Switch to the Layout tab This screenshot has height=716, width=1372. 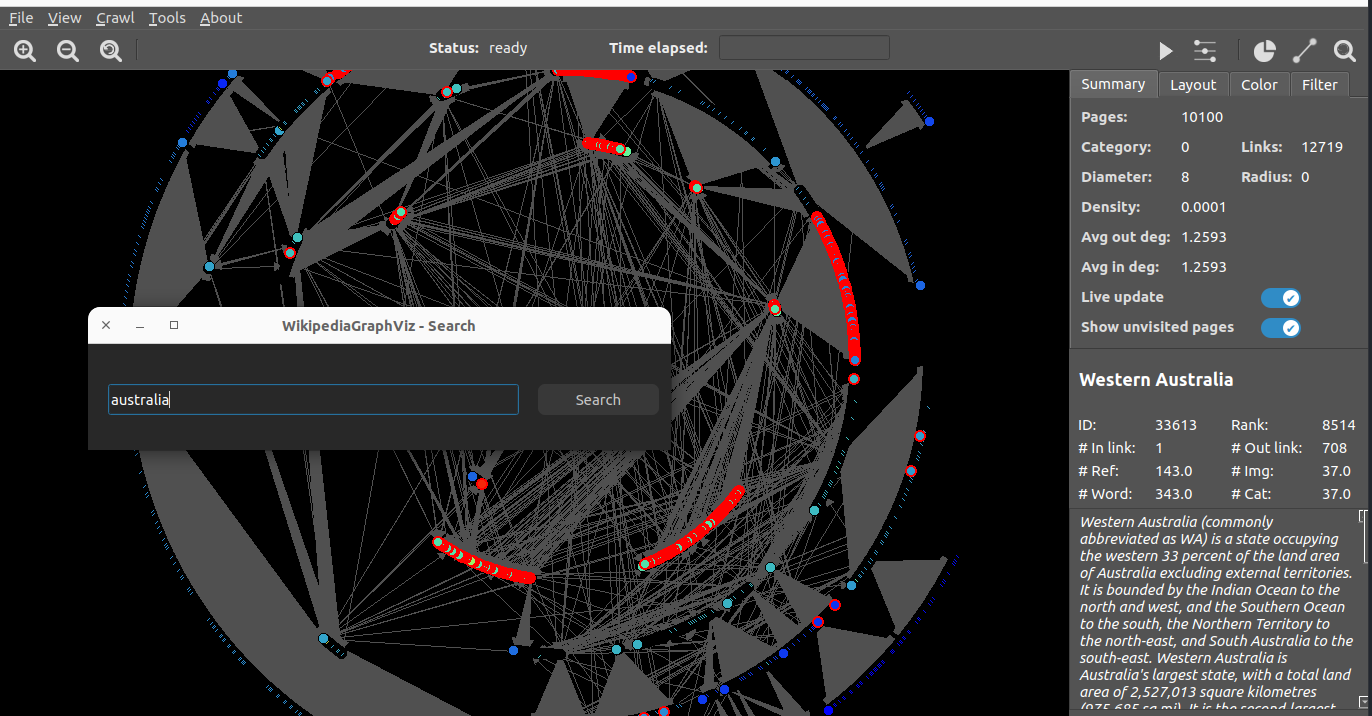pos(1193,85)
